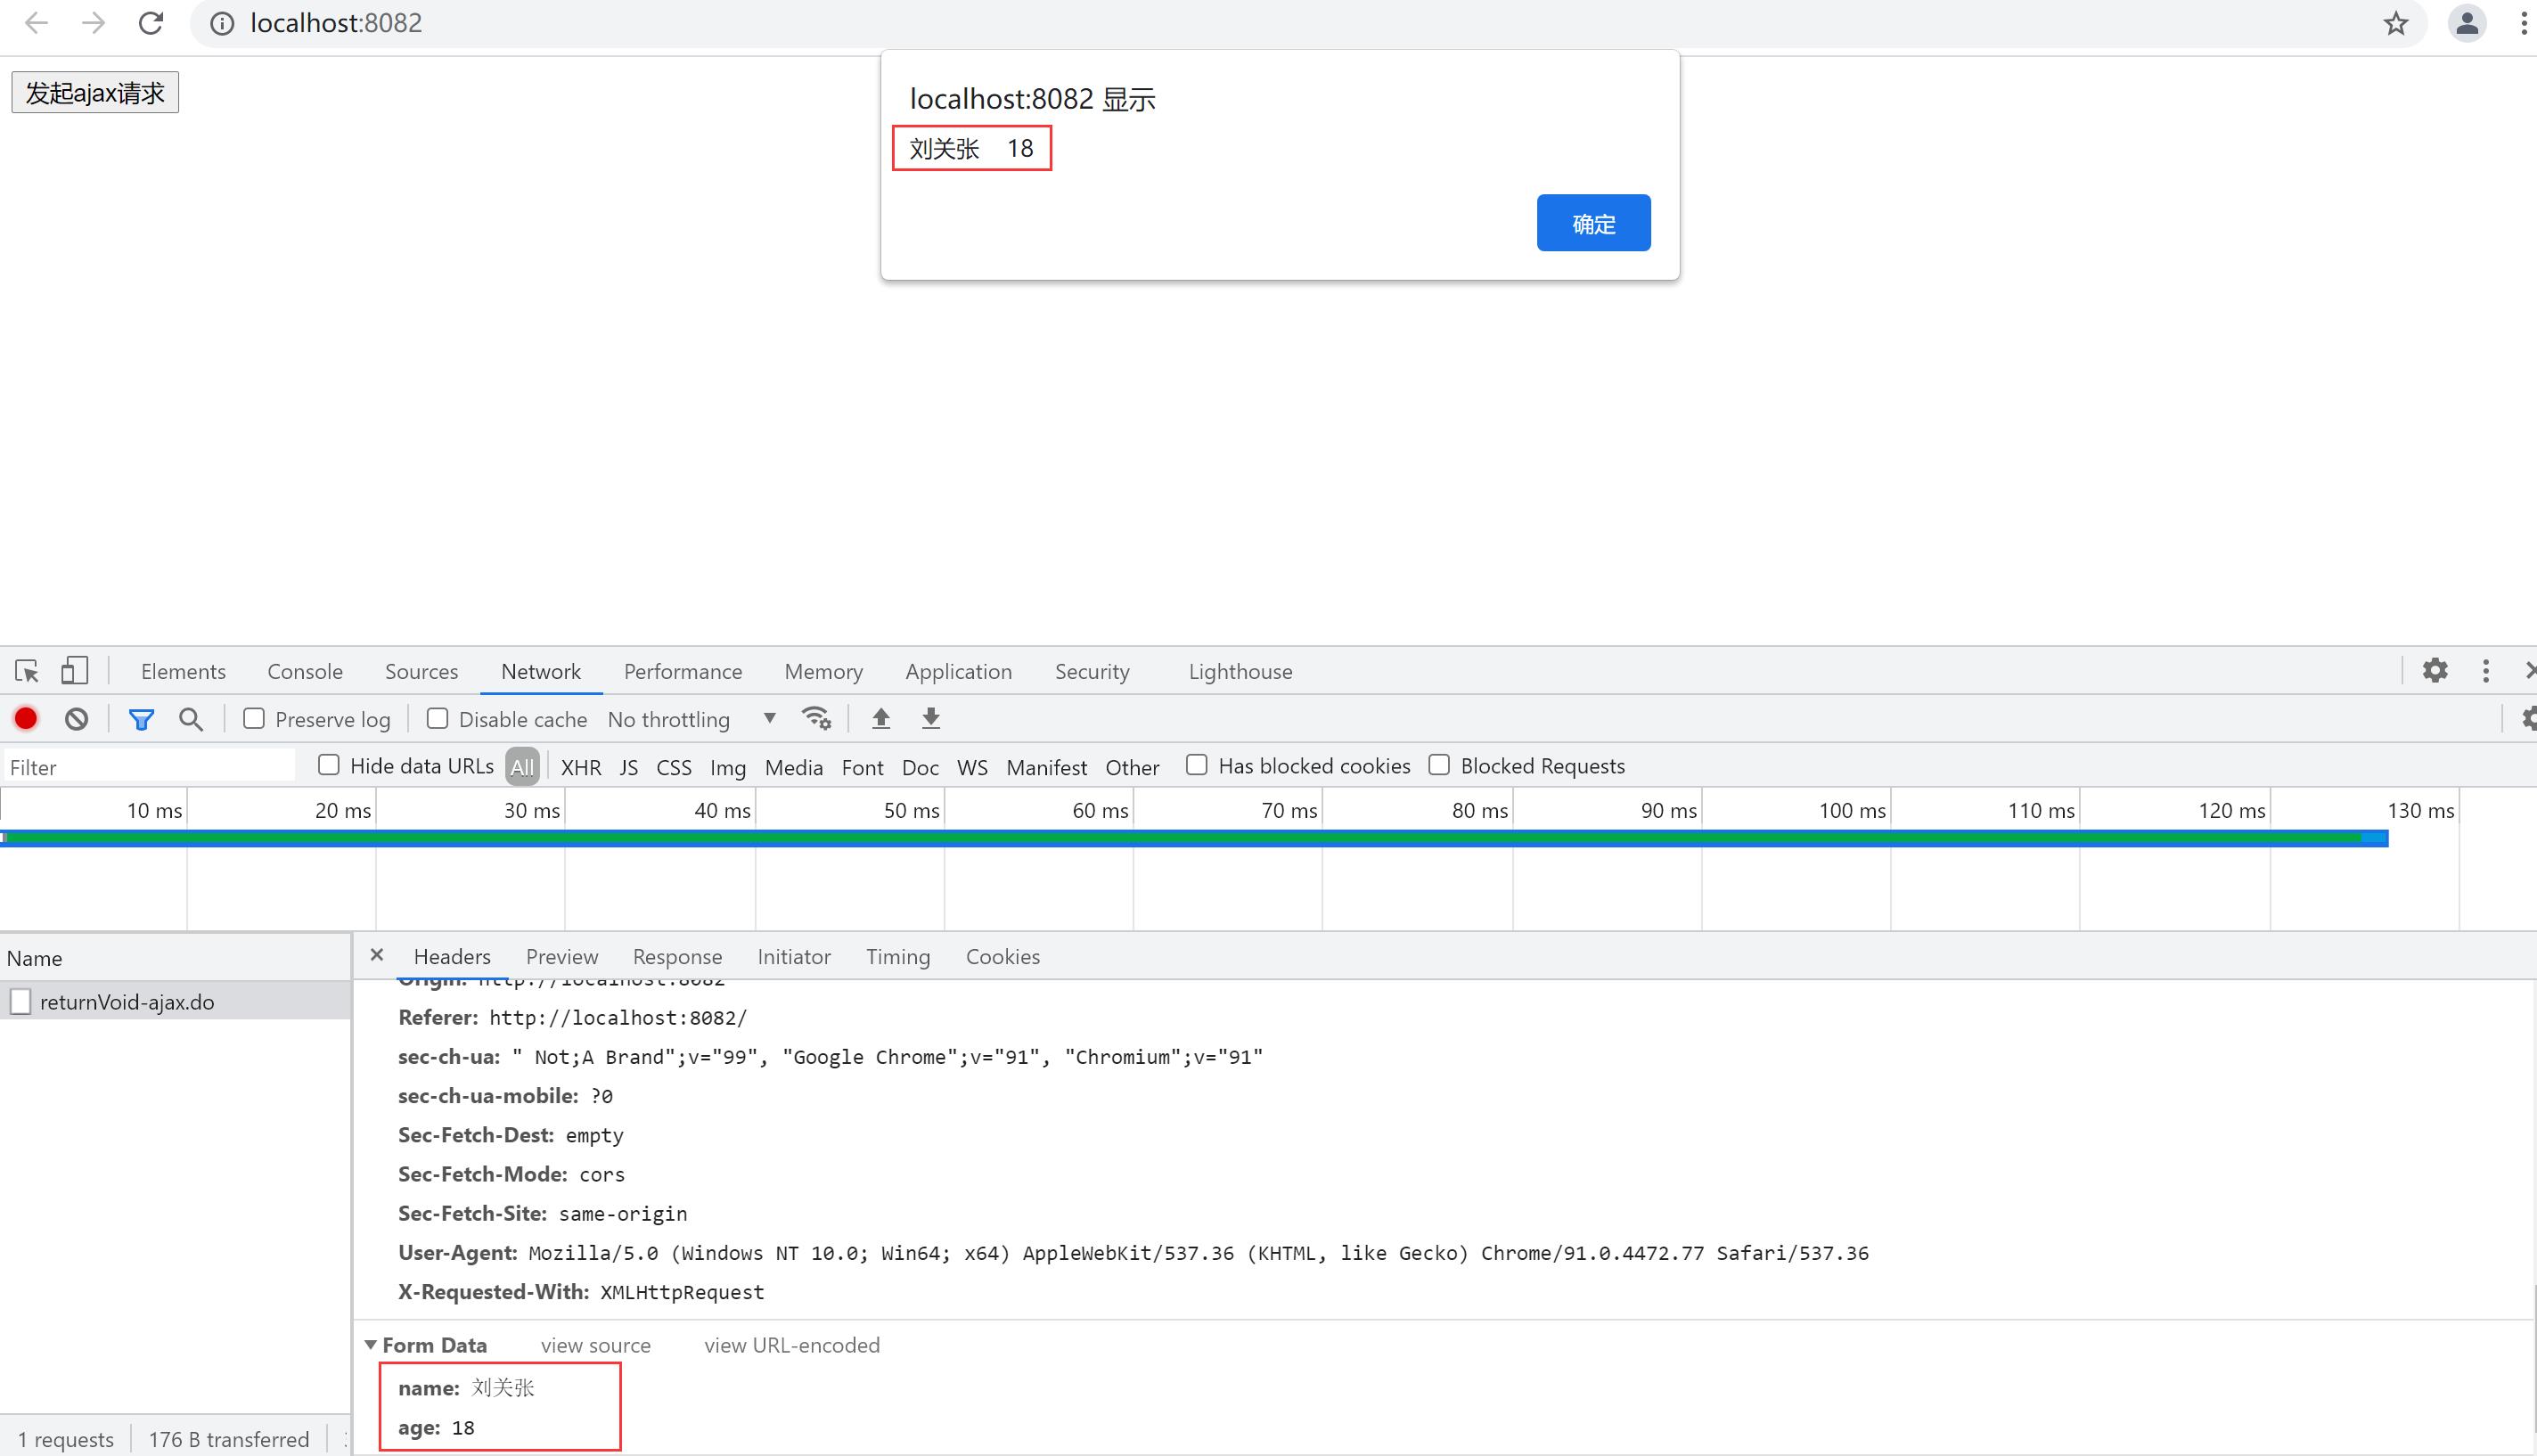Click the import HAR file icon
This screenshot has height=1456, width=2537.
click(880, 717)
